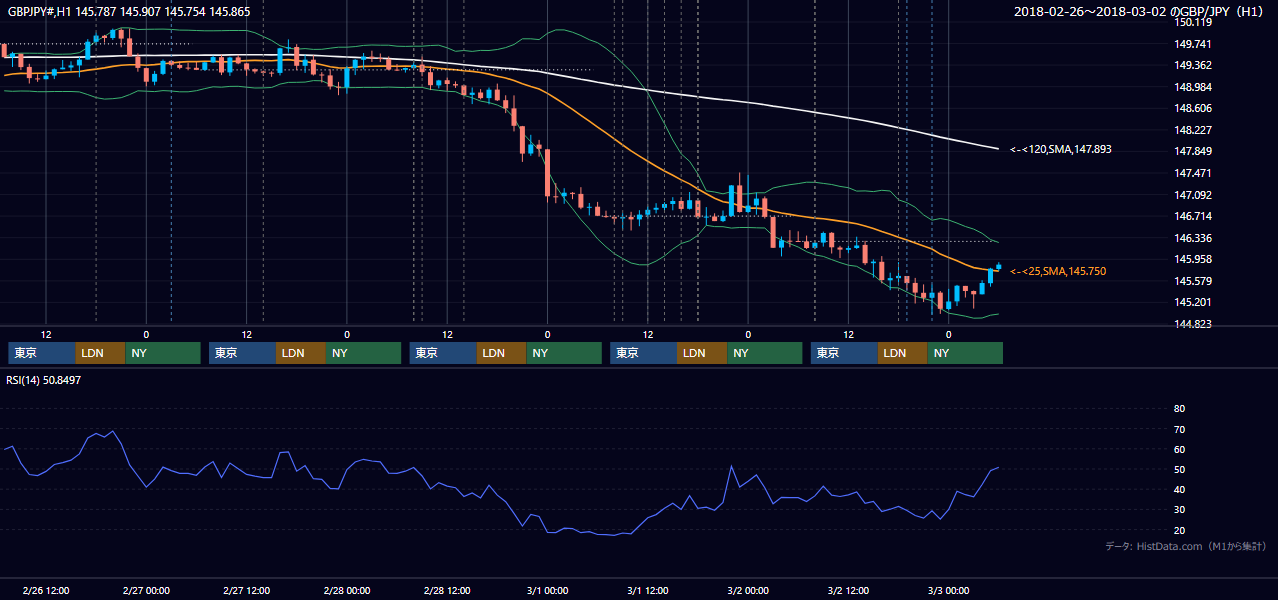Click RSI scale level 50
This screenshot has width=1278, height=600.
pos(1179,469)
